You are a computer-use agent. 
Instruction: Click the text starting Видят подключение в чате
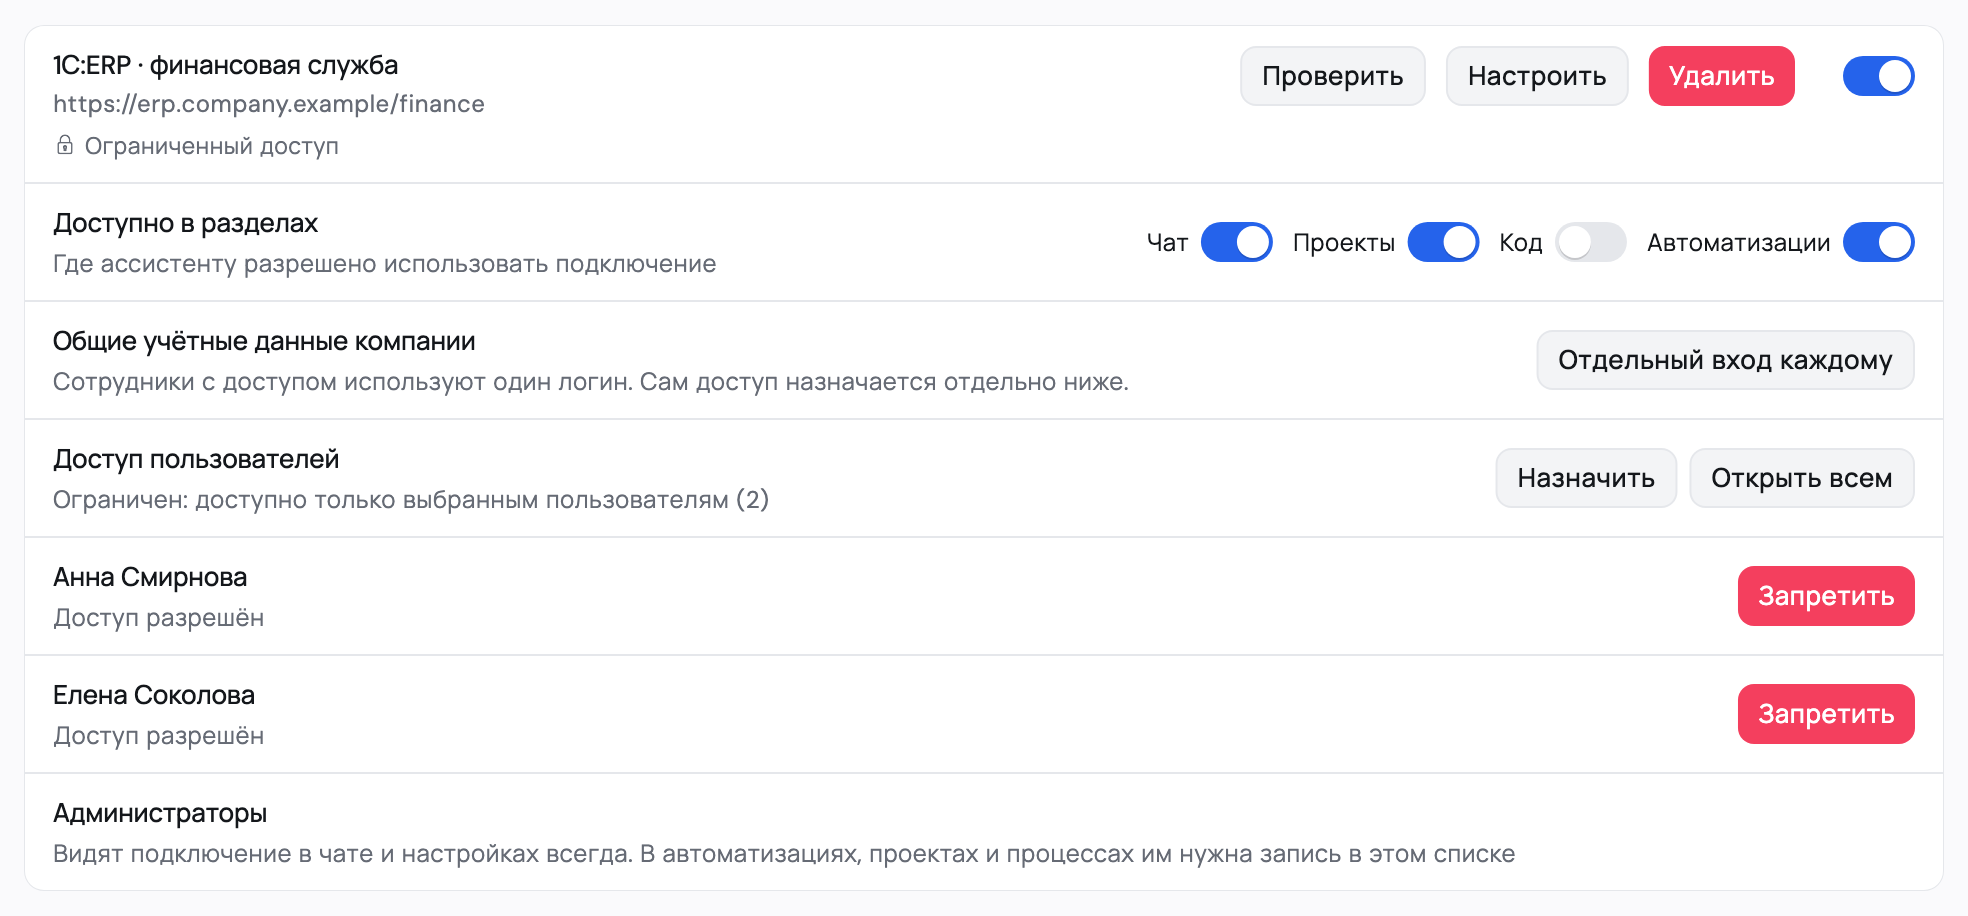[784, 854]
